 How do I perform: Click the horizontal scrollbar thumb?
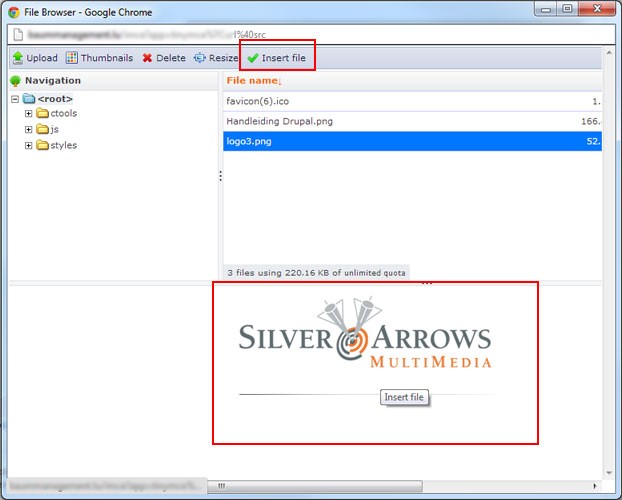pos(315,486)
